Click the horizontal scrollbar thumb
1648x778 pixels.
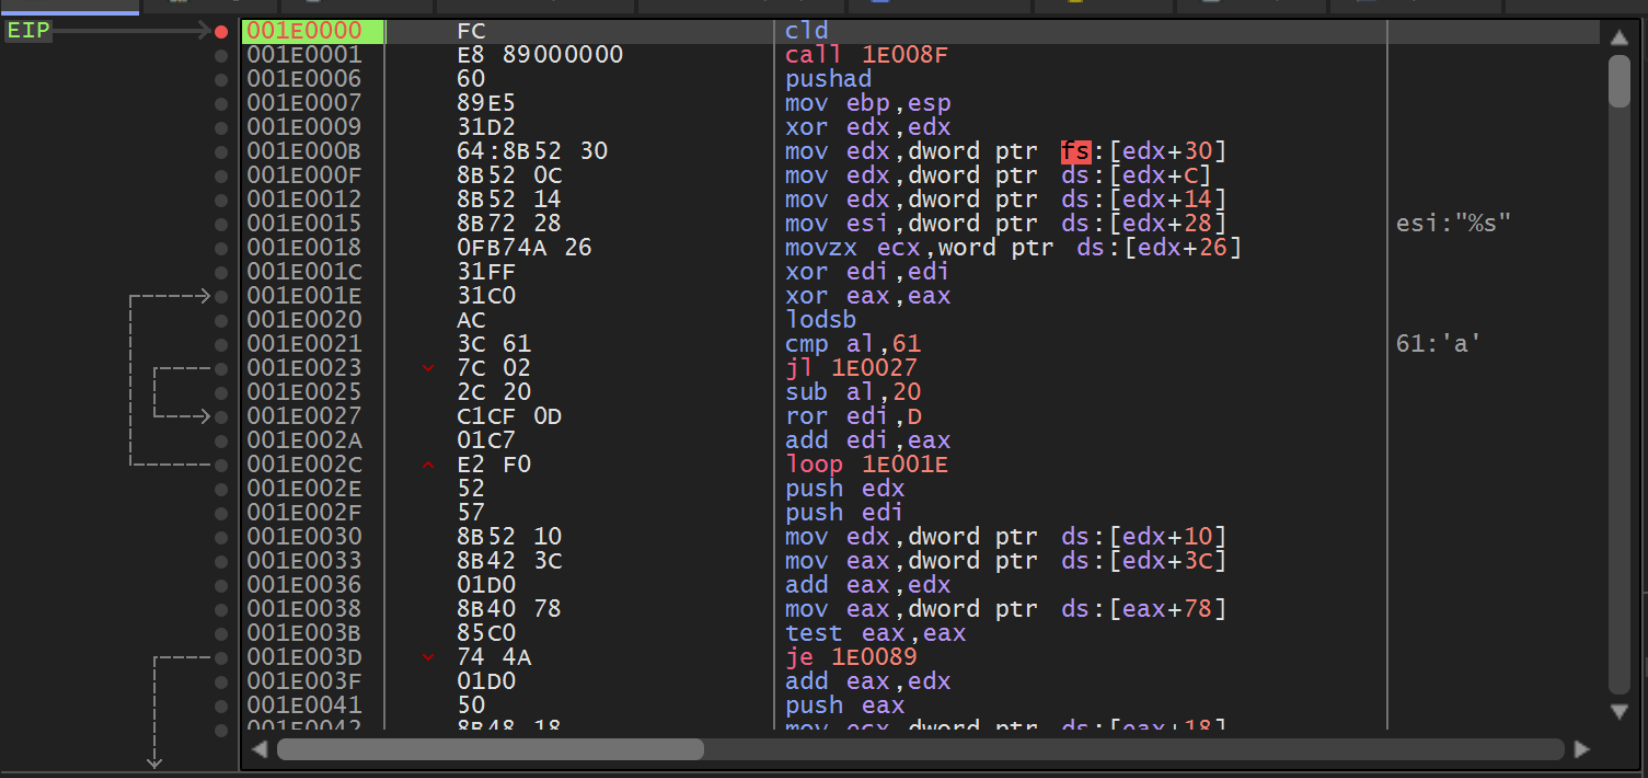tap(490, 749)
